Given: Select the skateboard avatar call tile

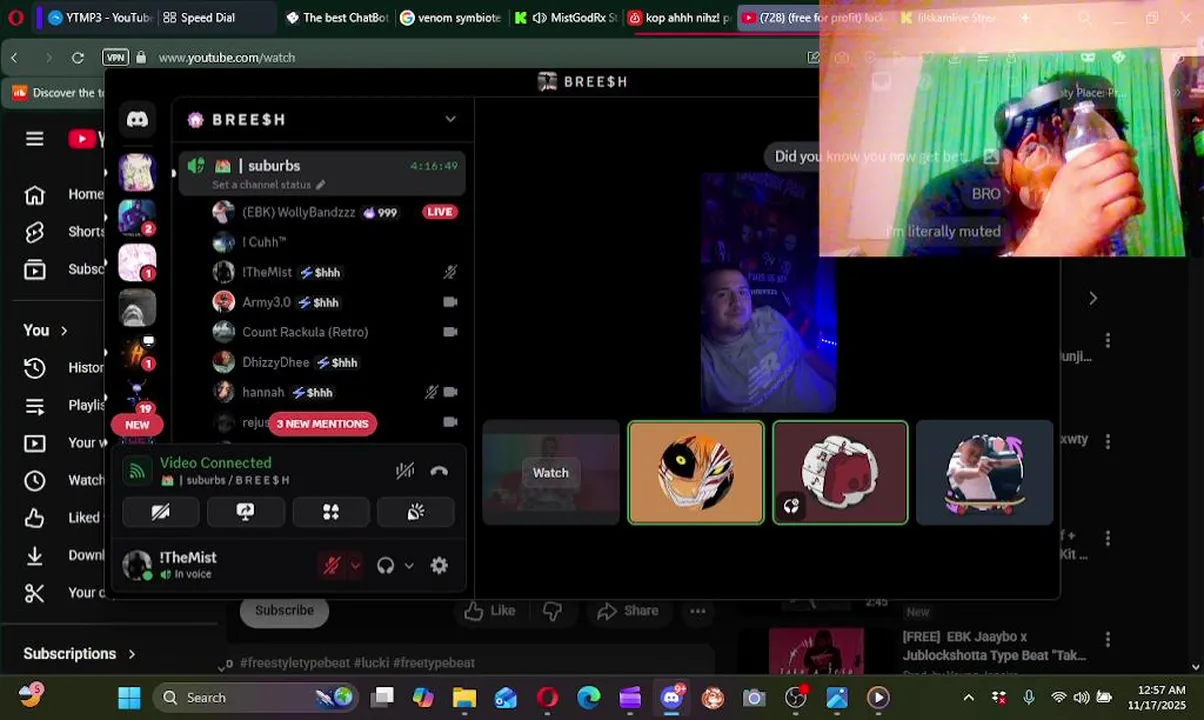Looking at the screenshot, I should coord(985,473).
